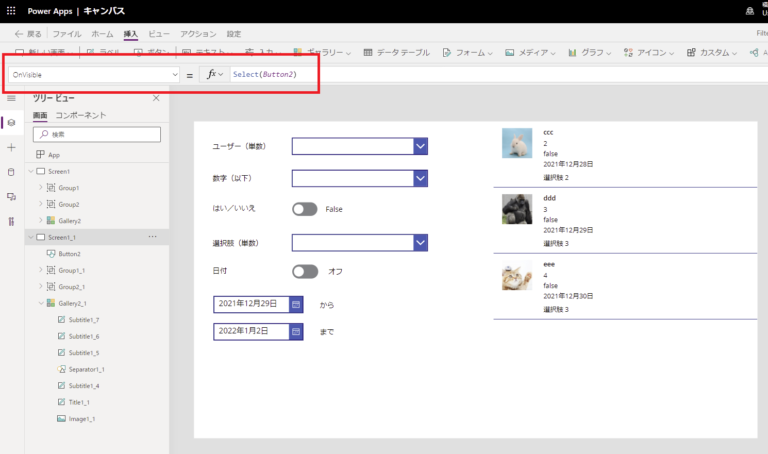Switch to the コンポーネント tab
The width and height of the screenshot is (768, 454).
pyautogui.click(x=81, y=116)
